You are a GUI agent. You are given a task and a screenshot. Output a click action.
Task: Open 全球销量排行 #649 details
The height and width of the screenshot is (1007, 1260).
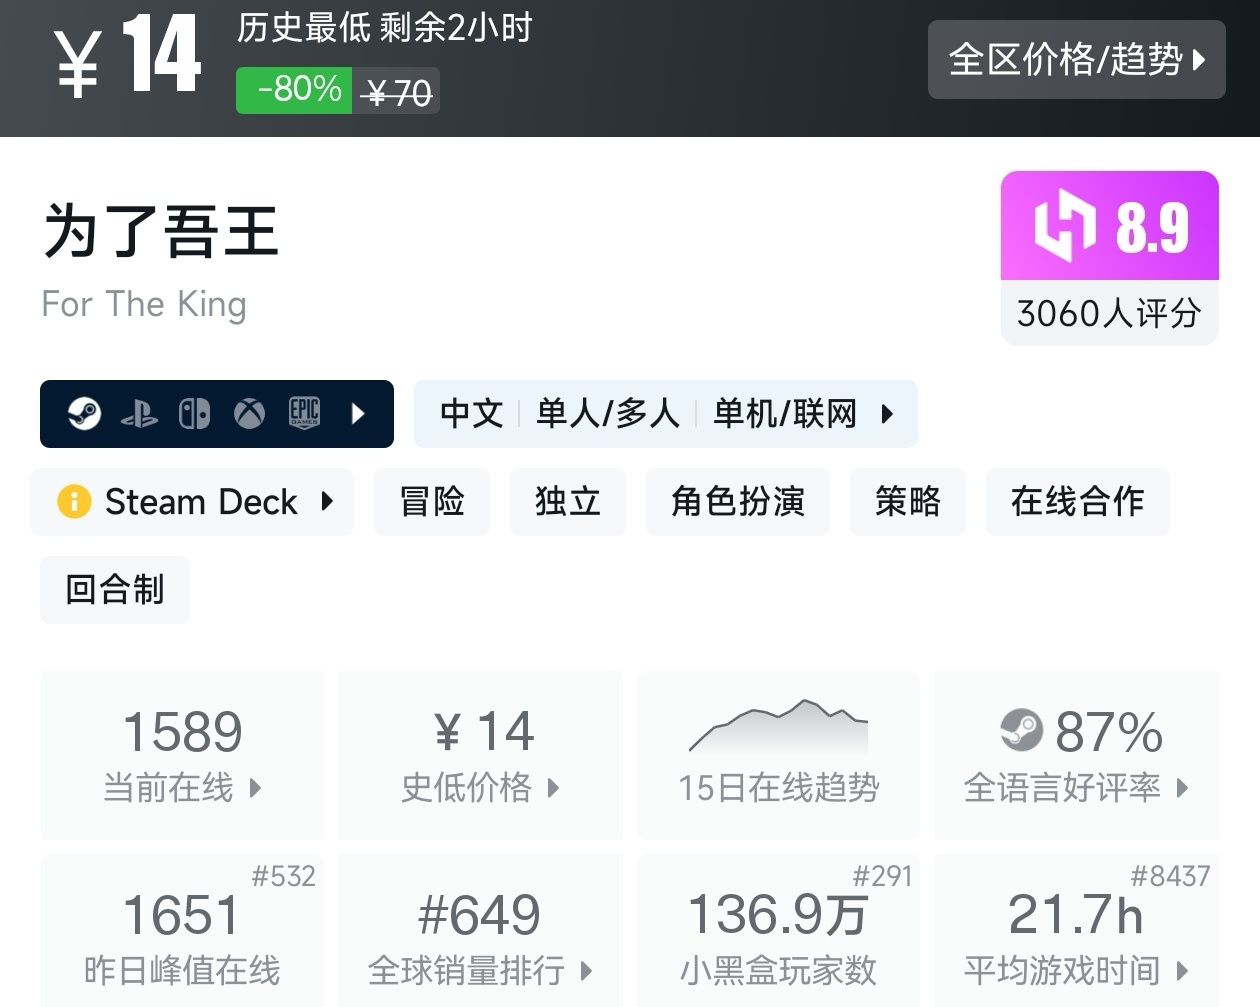(x=480, y=930)
